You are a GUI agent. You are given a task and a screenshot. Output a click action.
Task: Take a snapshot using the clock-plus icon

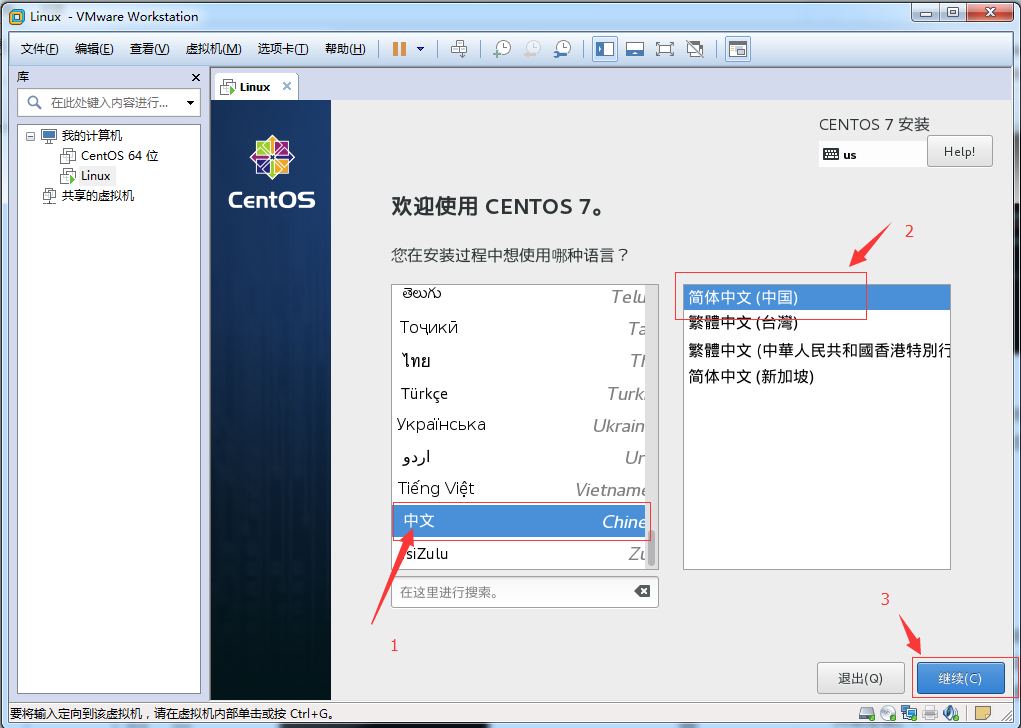point(501,49)
